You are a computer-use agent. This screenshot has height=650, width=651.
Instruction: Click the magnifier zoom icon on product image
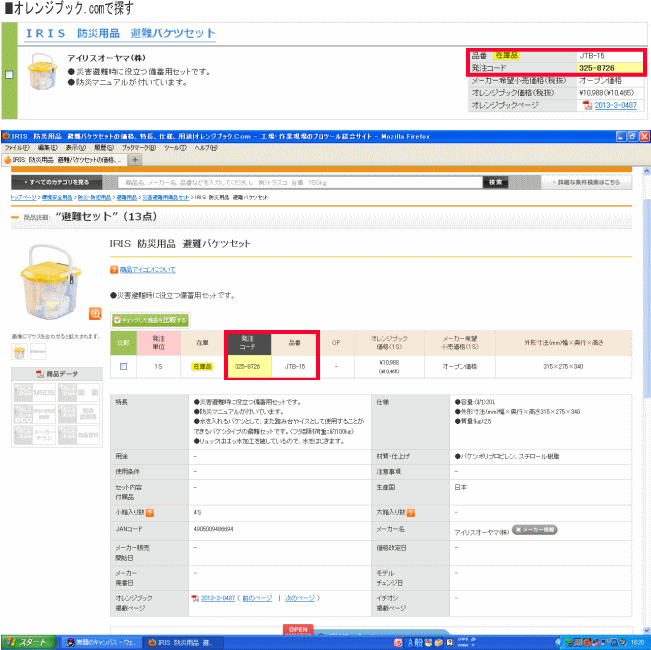pyautogui.click(x=96, y=314)
